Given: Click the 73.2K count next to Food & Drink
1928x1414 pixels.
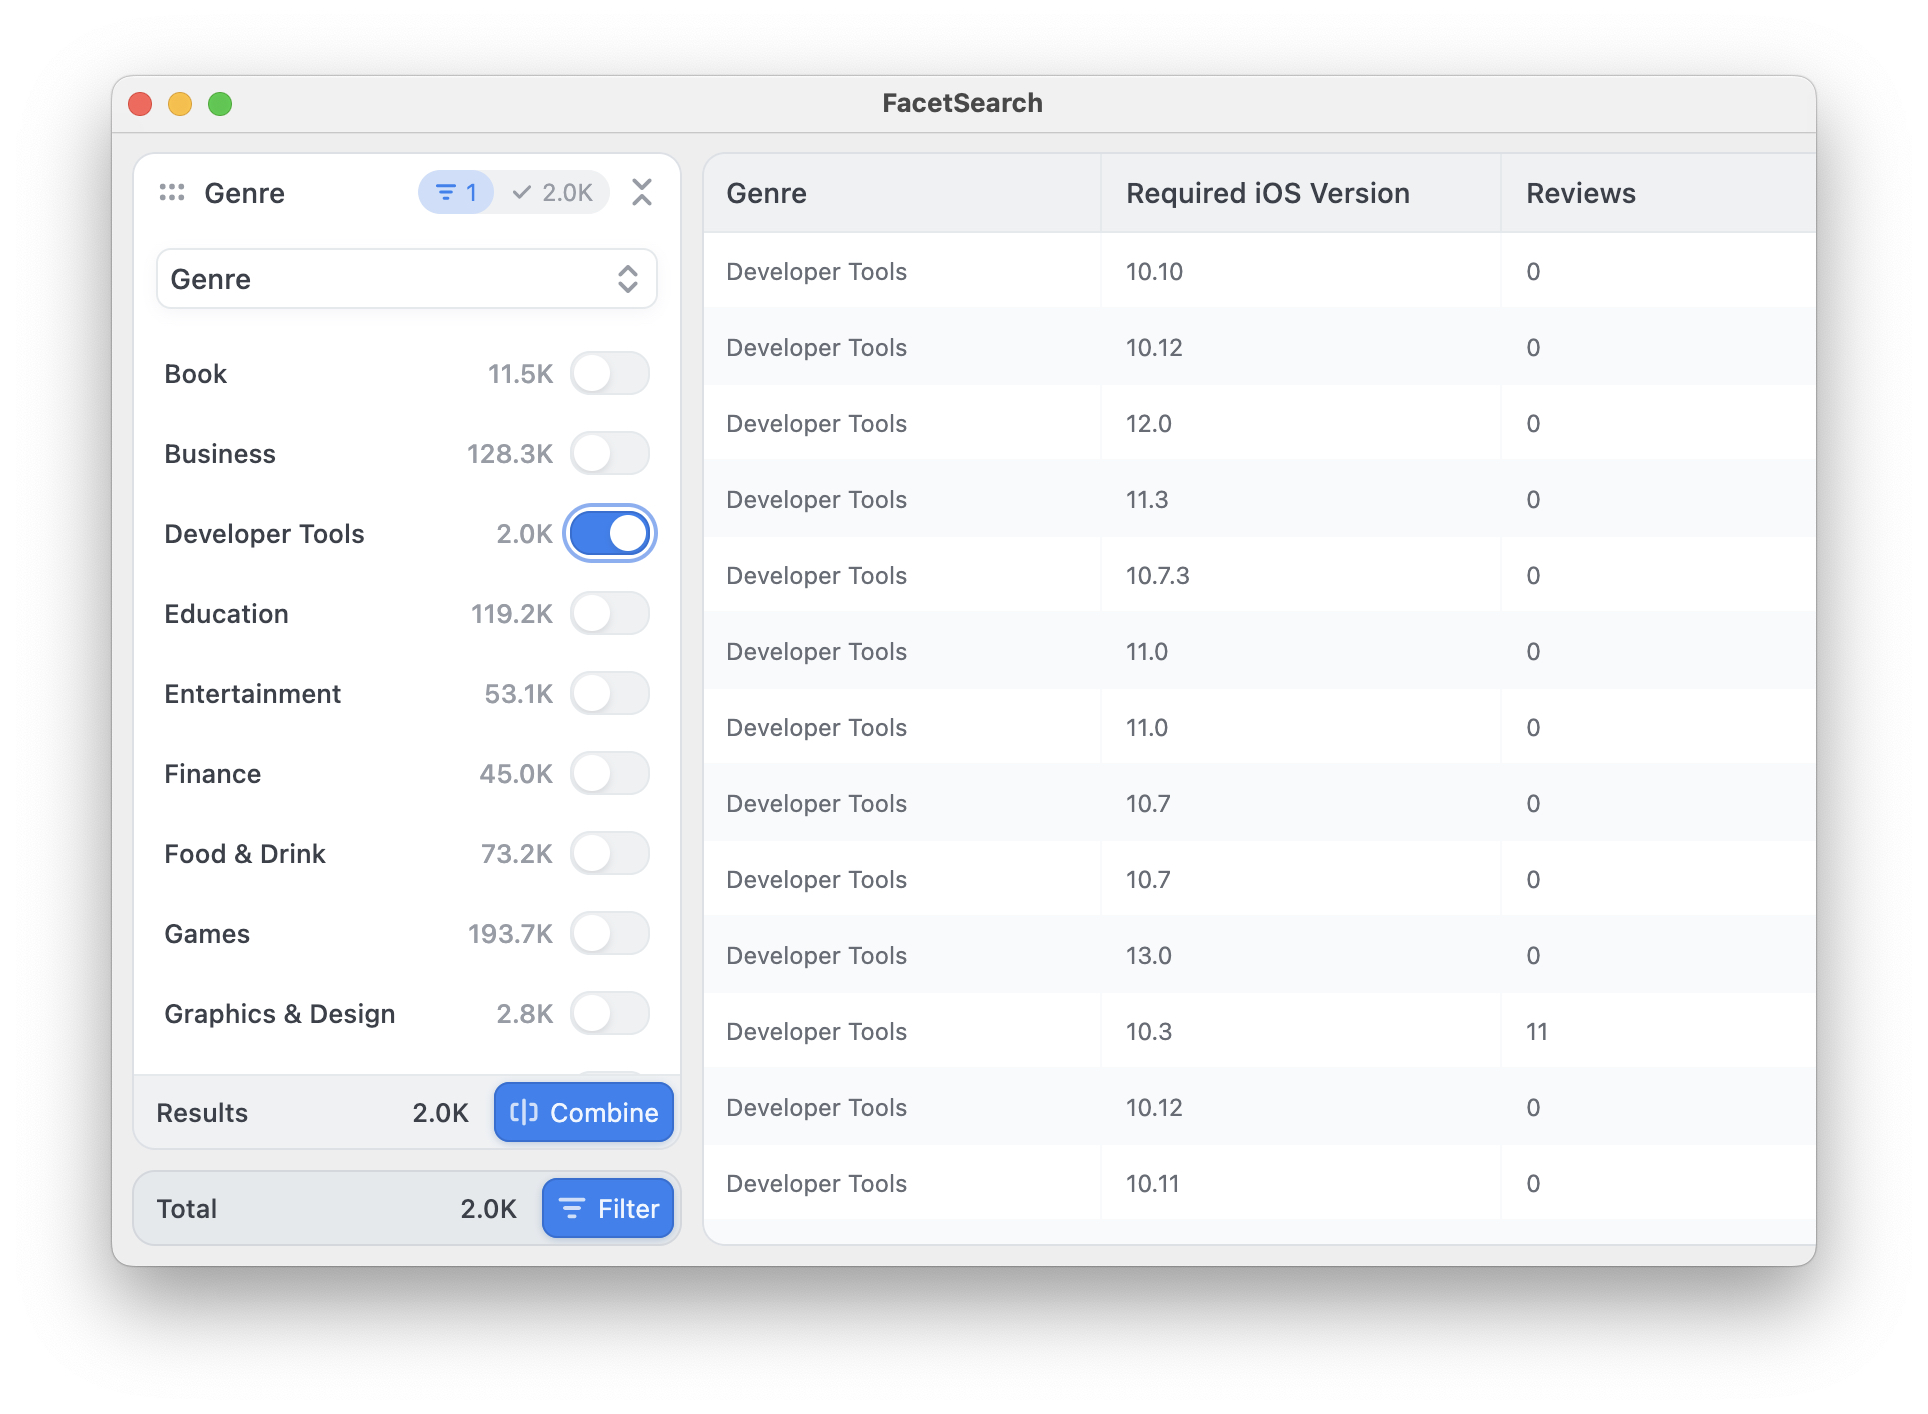Looking at the screenshot, I should 517,854.
